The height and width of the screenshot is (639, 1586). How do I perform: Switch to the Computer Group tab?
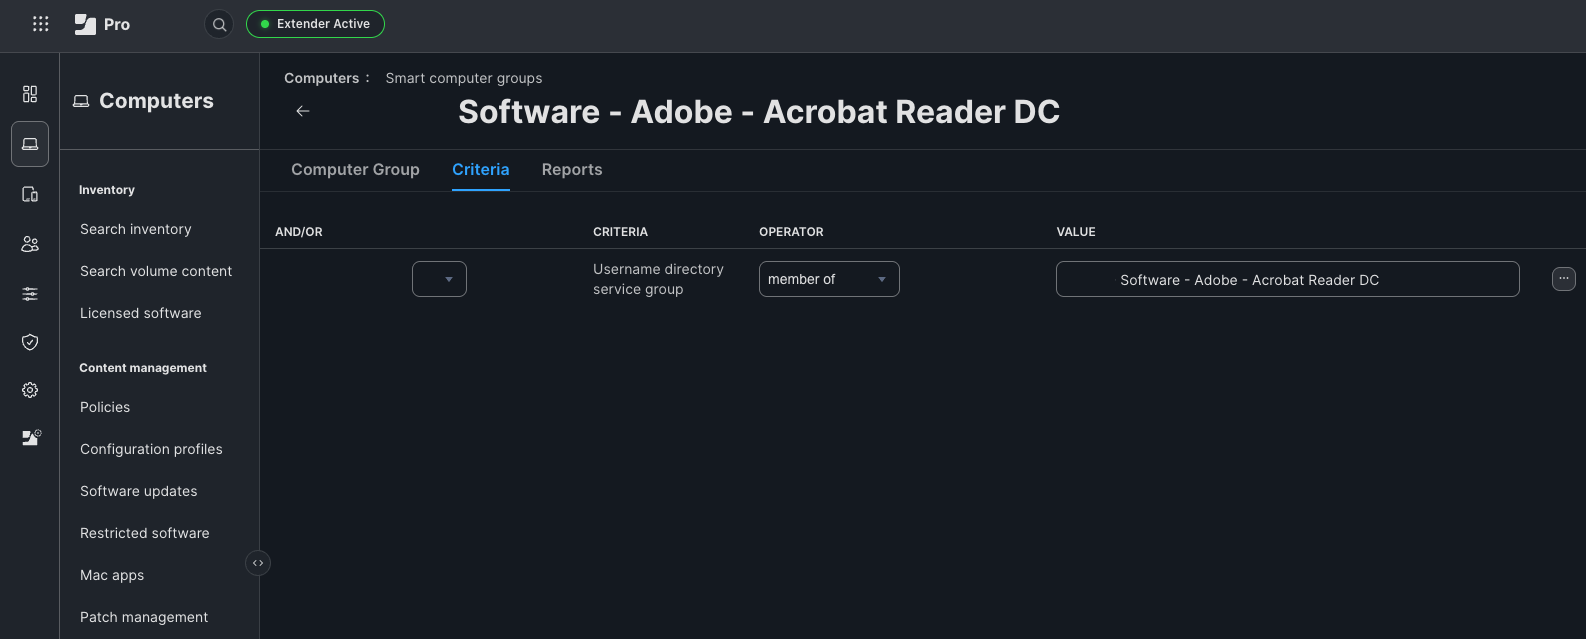click(x=355, y=170)
